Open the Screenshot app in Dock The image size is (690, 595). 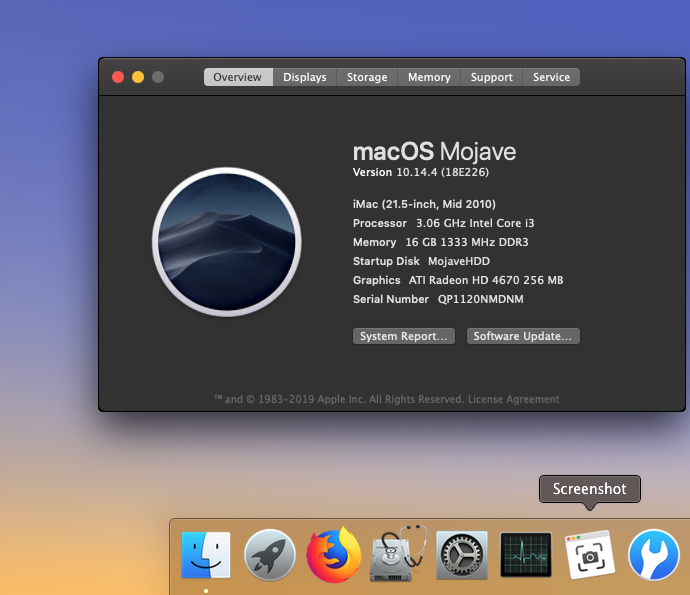590,555
